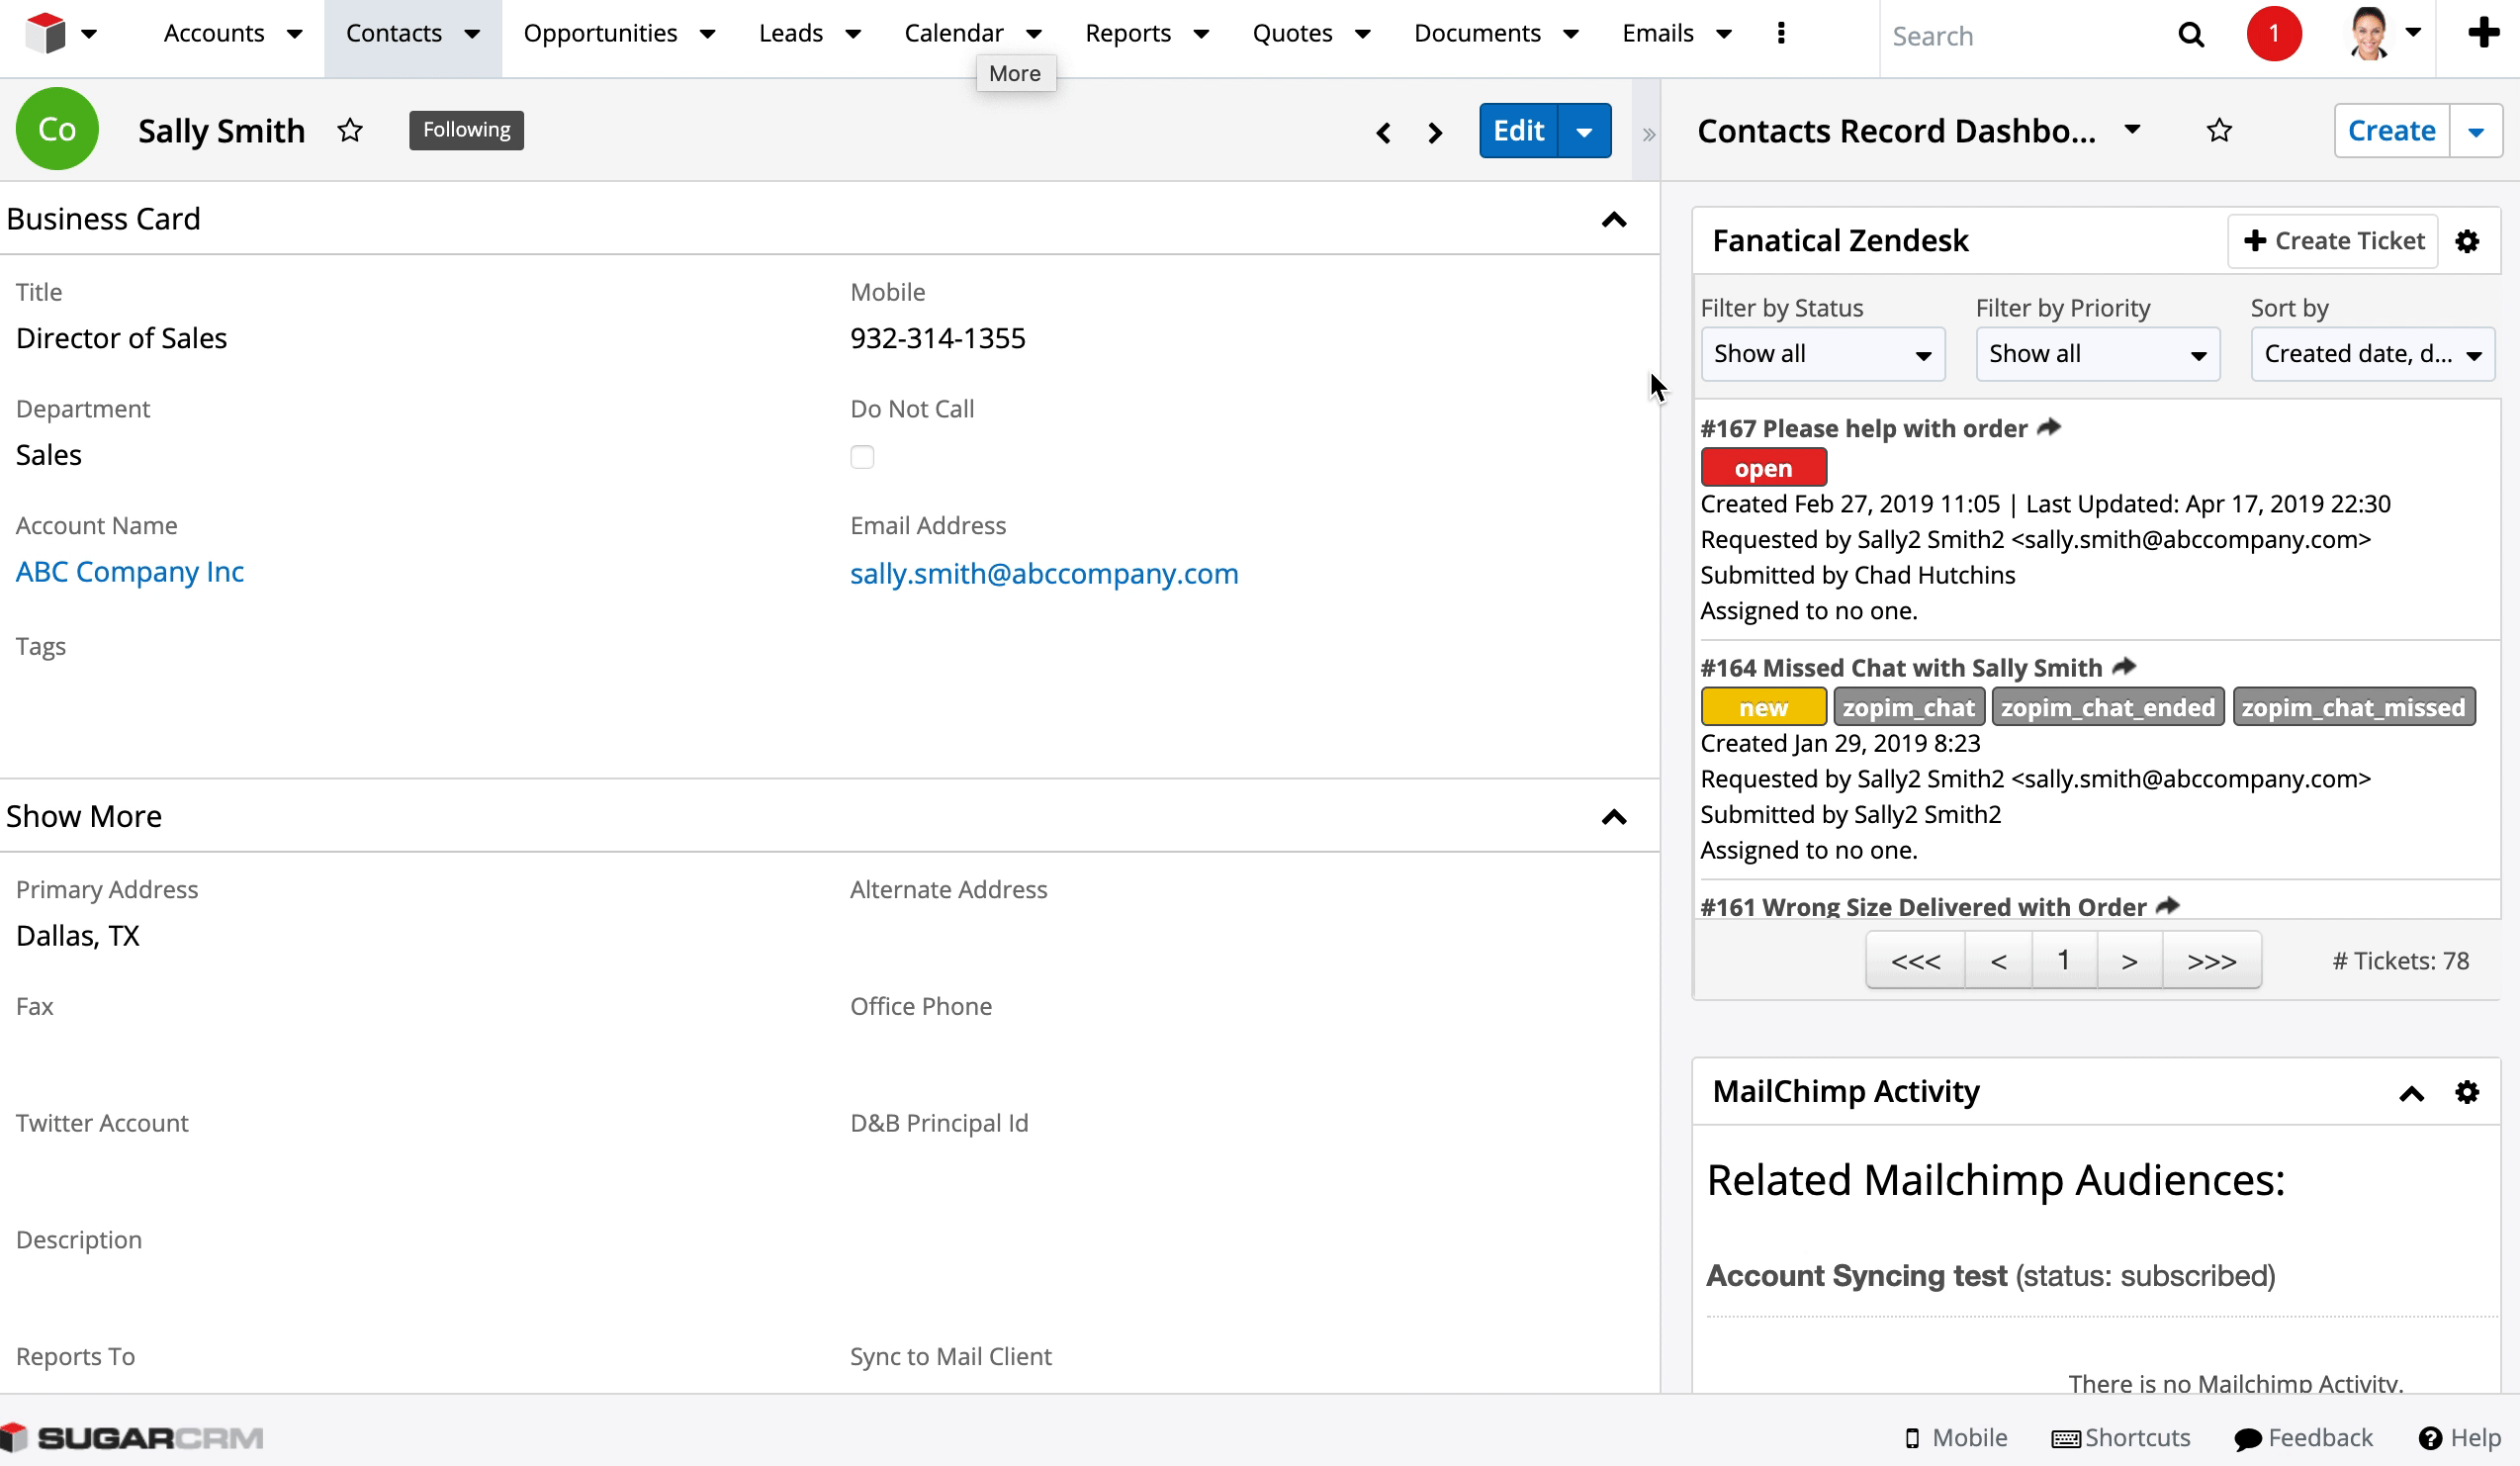
Task: Click the SugarCRM cube home icon
Action: point(45,34)
